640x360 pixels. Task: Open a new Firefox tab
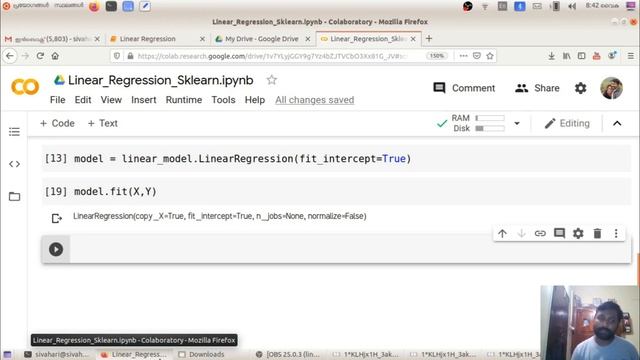[x=429, y=39]
